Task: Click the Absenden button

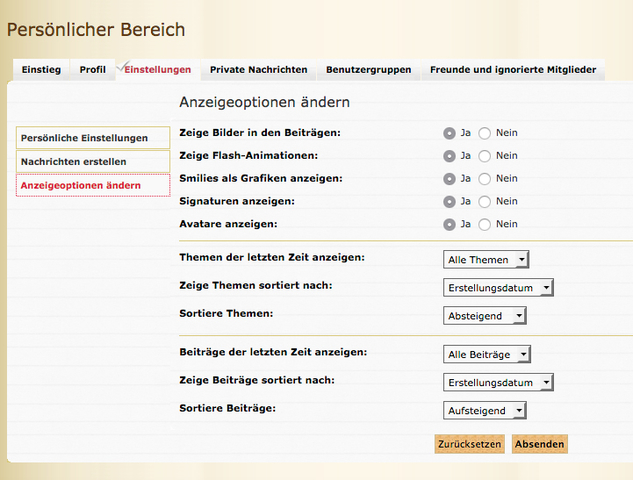Action: tap(540, 444)
